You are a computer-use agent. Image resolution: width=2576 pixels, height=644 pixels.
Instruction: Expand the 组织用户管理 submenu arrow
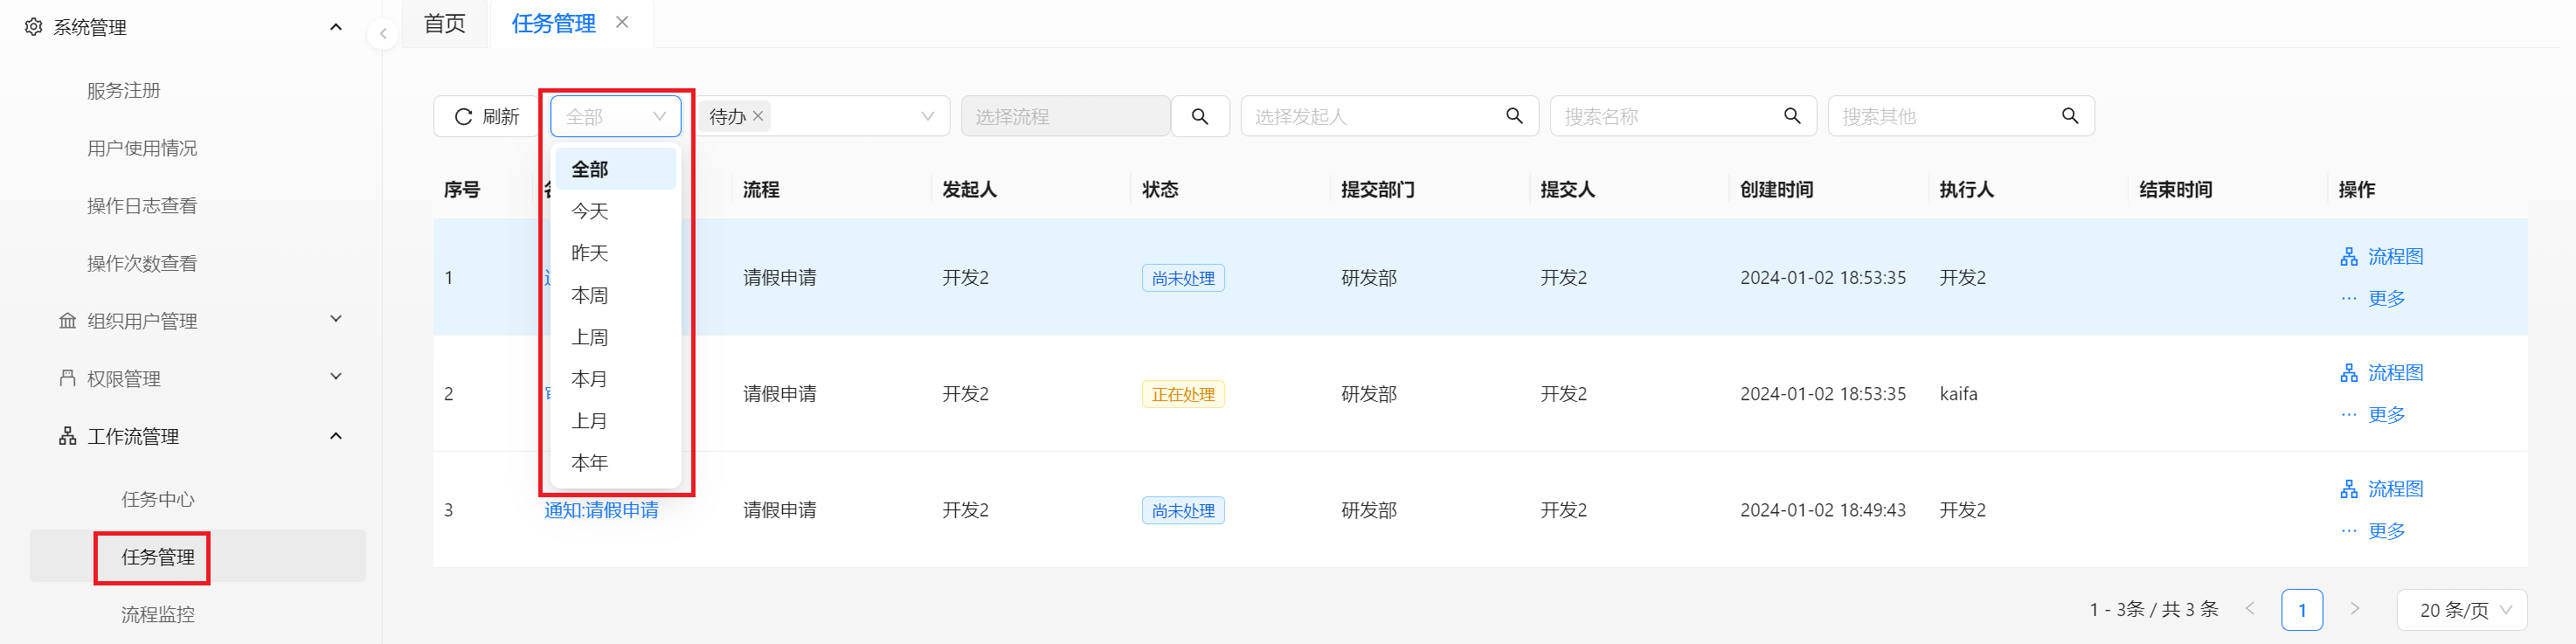(x=336, y=319)
